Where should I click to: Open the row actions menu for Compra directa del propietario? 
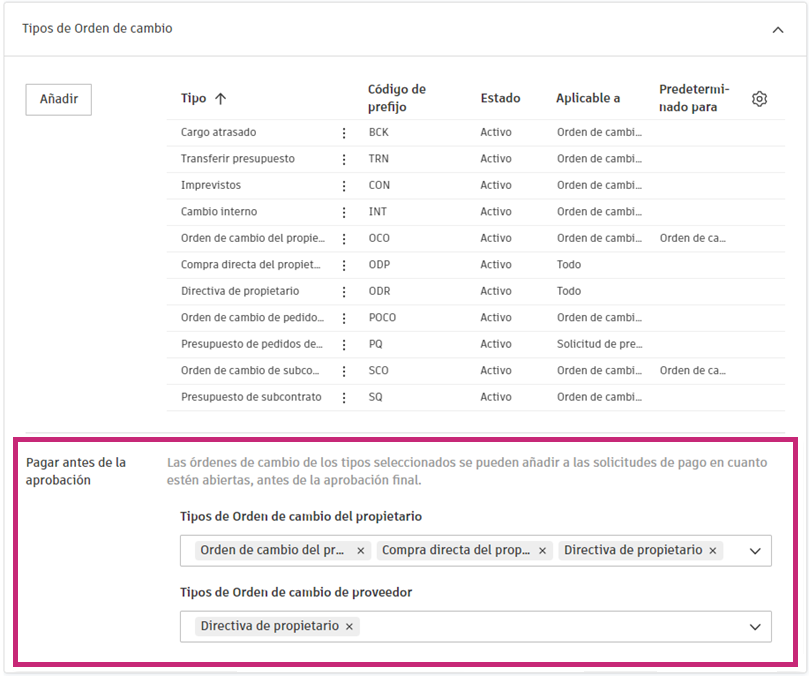345,264
